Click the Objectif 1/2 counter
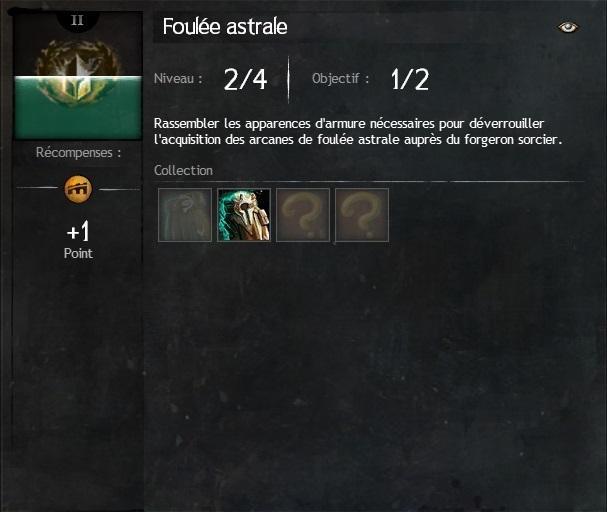Screen dimensions: 607x512 tap(410, 79)
